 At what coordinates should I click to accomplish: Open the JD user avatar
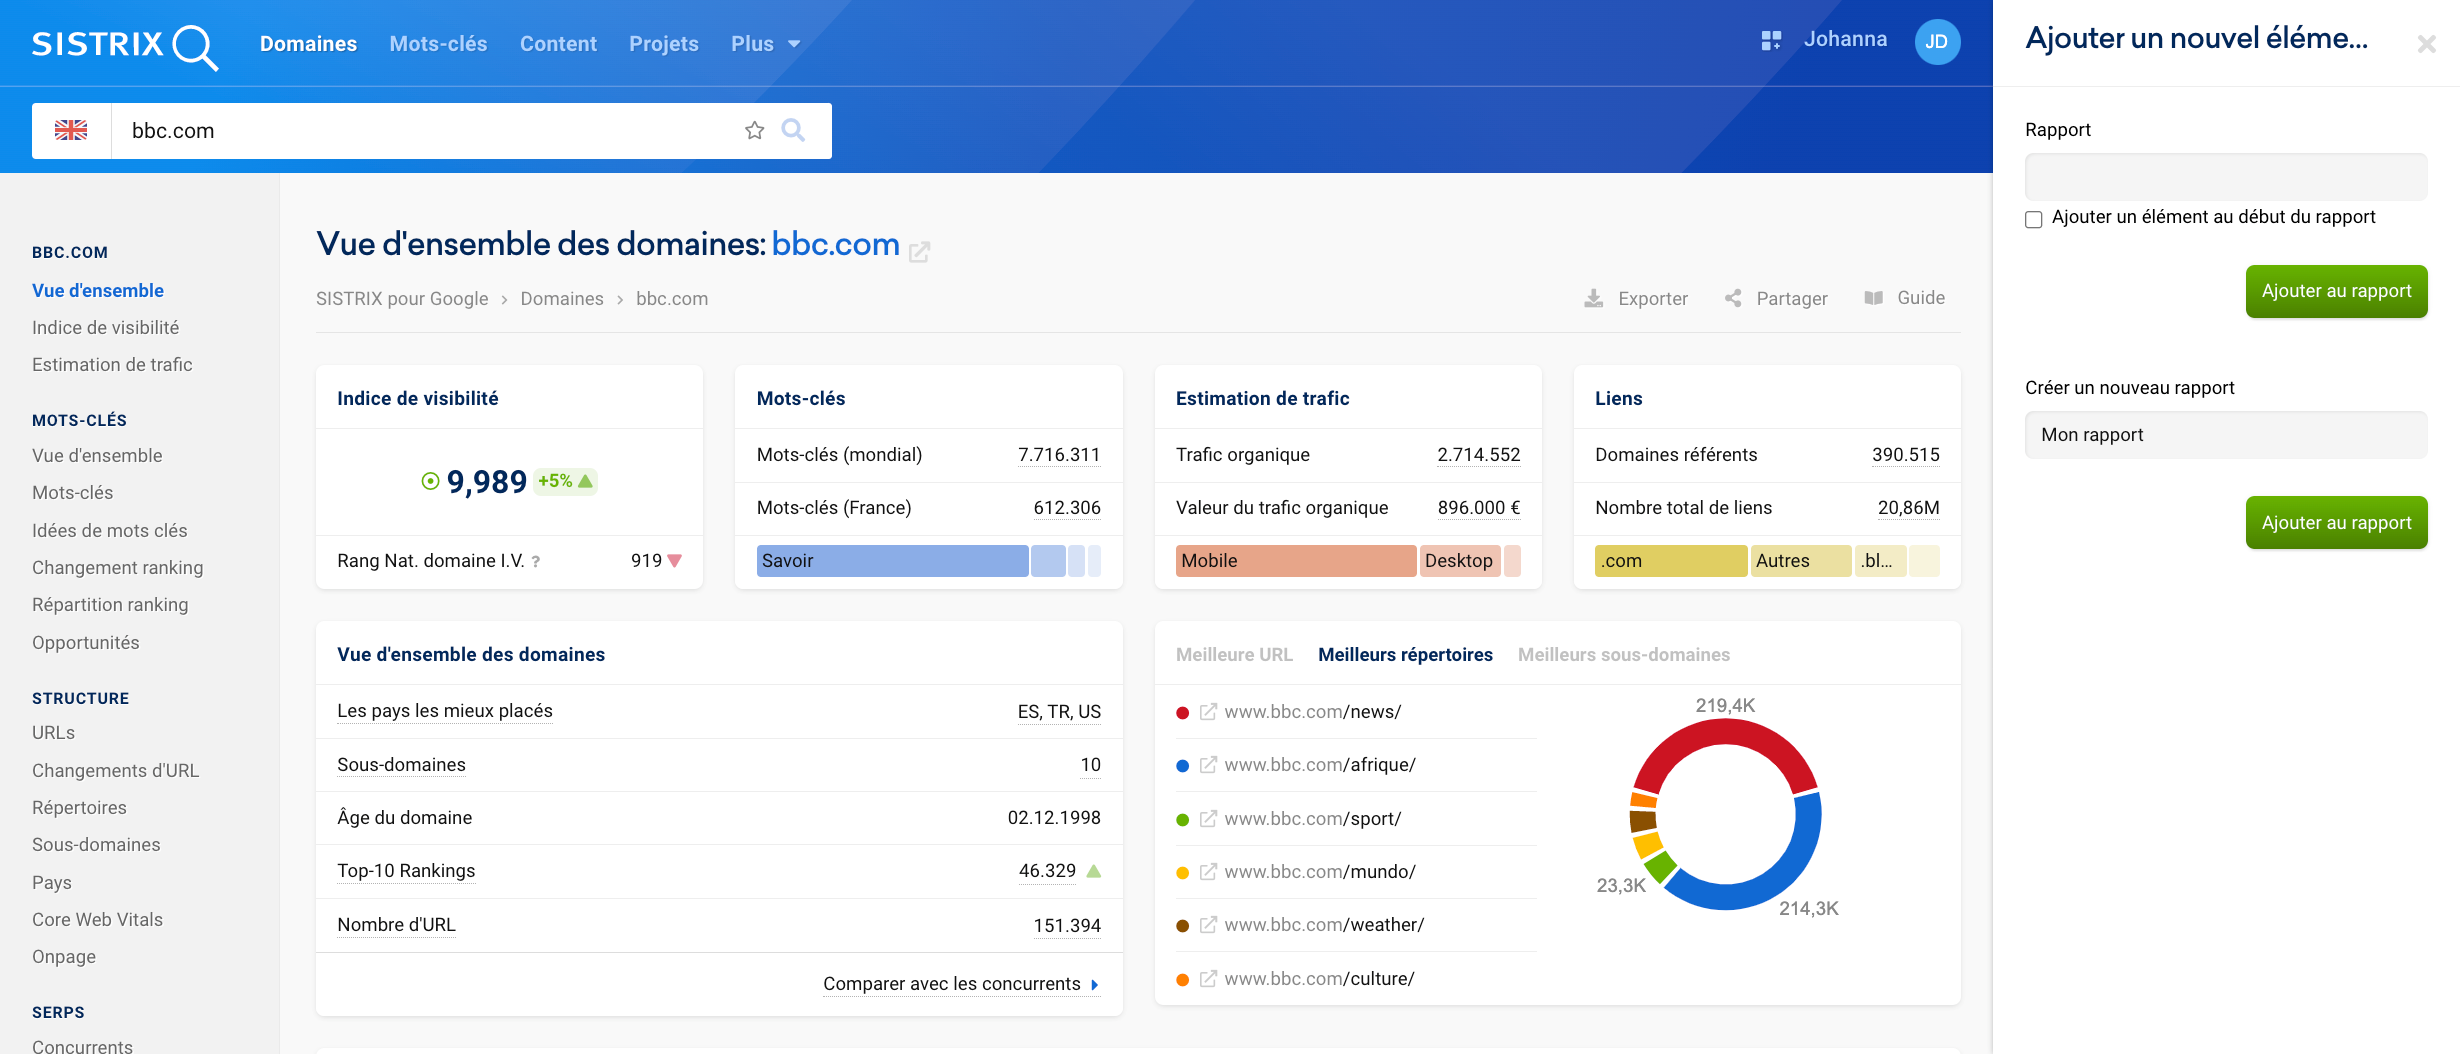pyautogui.click(x=1937, y=42)
